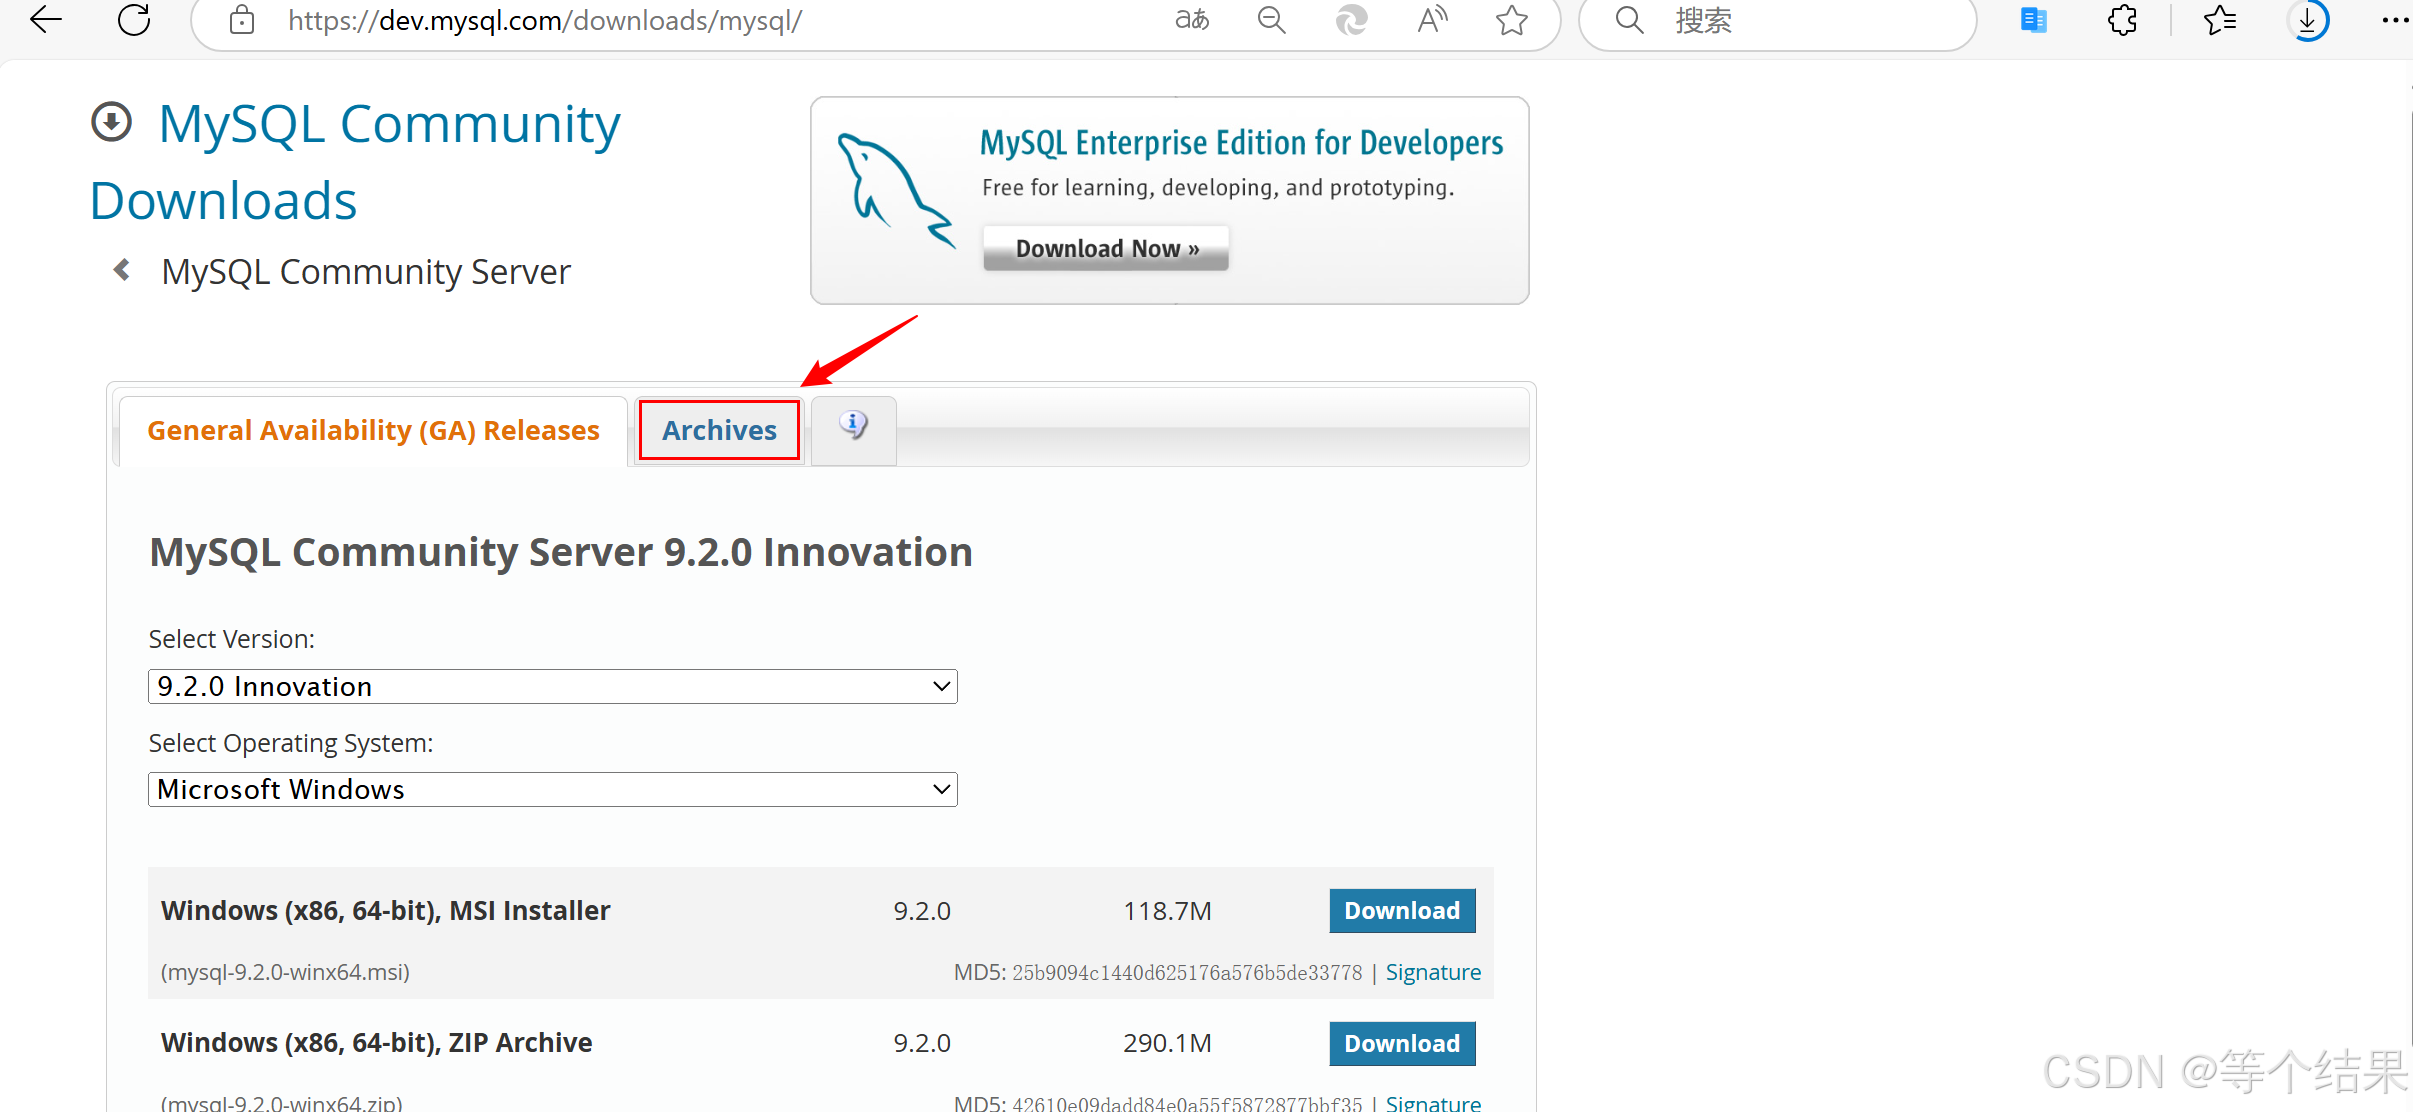Open the browser extensions puzzle icon
2413x1112 pixels.
pyautogui.click(x=2122, y=20)
